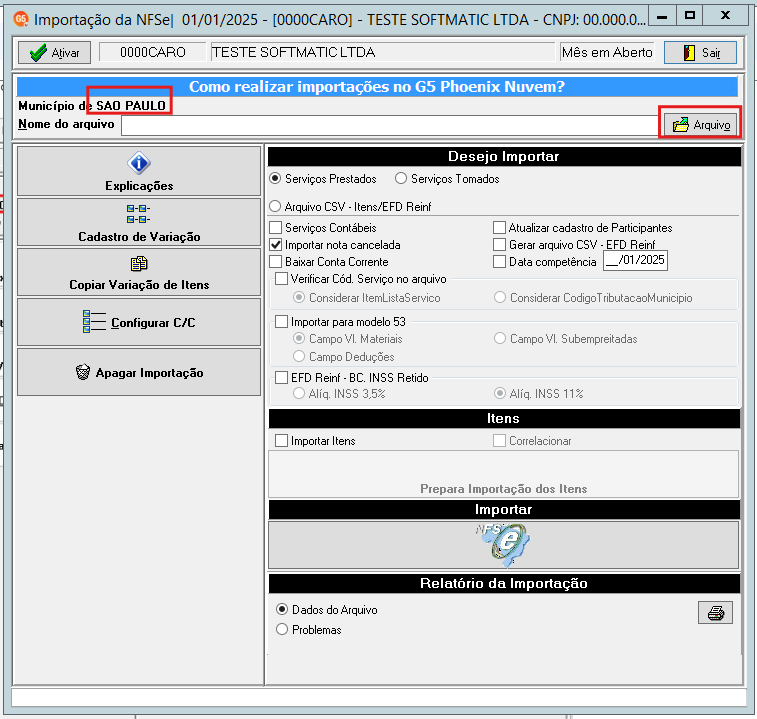
Task: Click the Nome do arquivo input field
Action: (390, 126)
